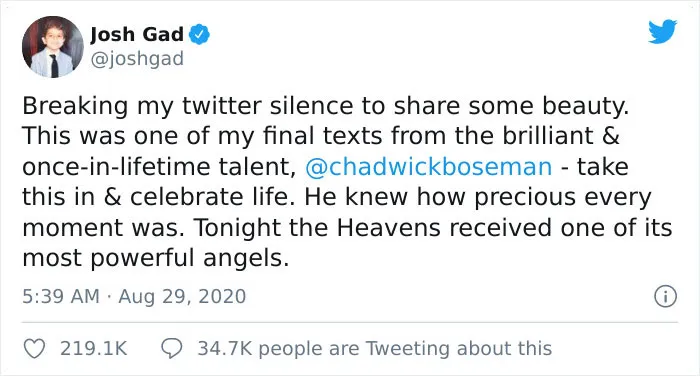Click the reply speech bubble icon
The image size is (700, 376).
coord(171,348)
